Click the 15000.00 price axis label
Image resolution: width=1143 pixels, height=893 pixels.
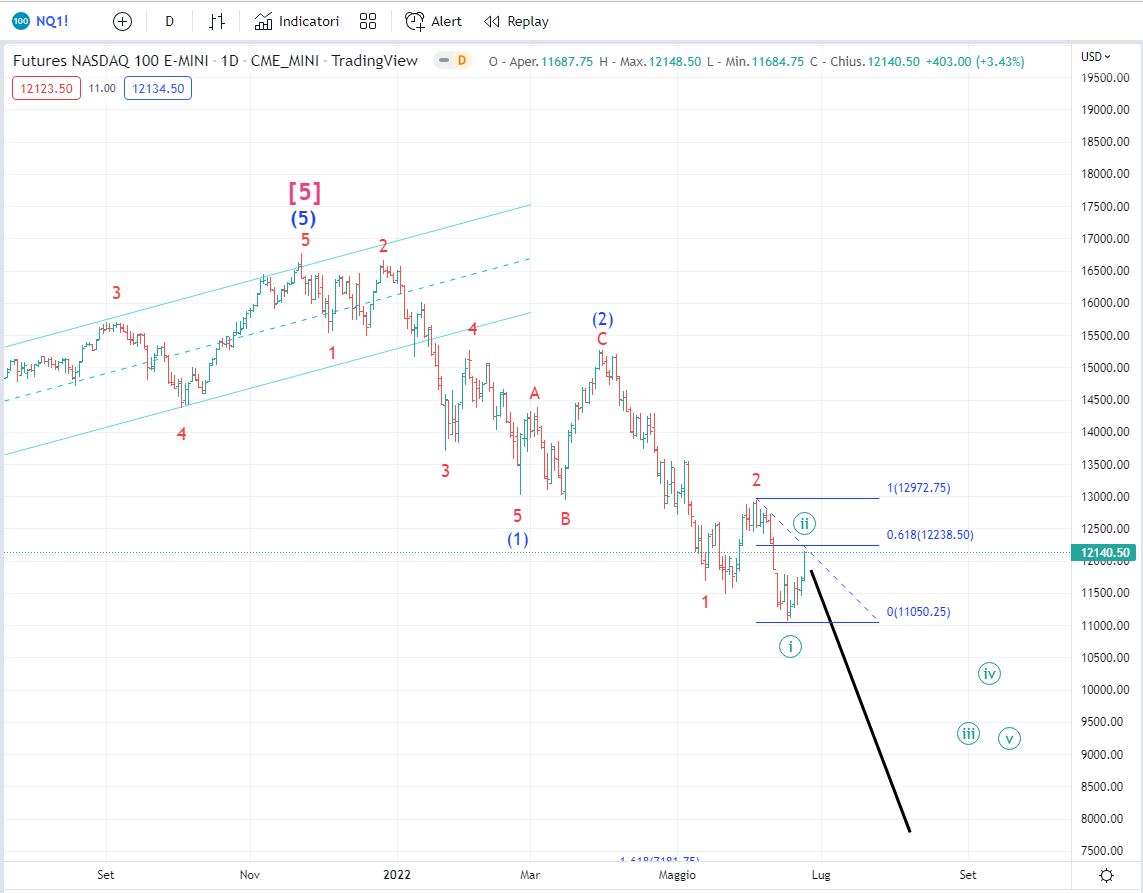point(1105,367)
